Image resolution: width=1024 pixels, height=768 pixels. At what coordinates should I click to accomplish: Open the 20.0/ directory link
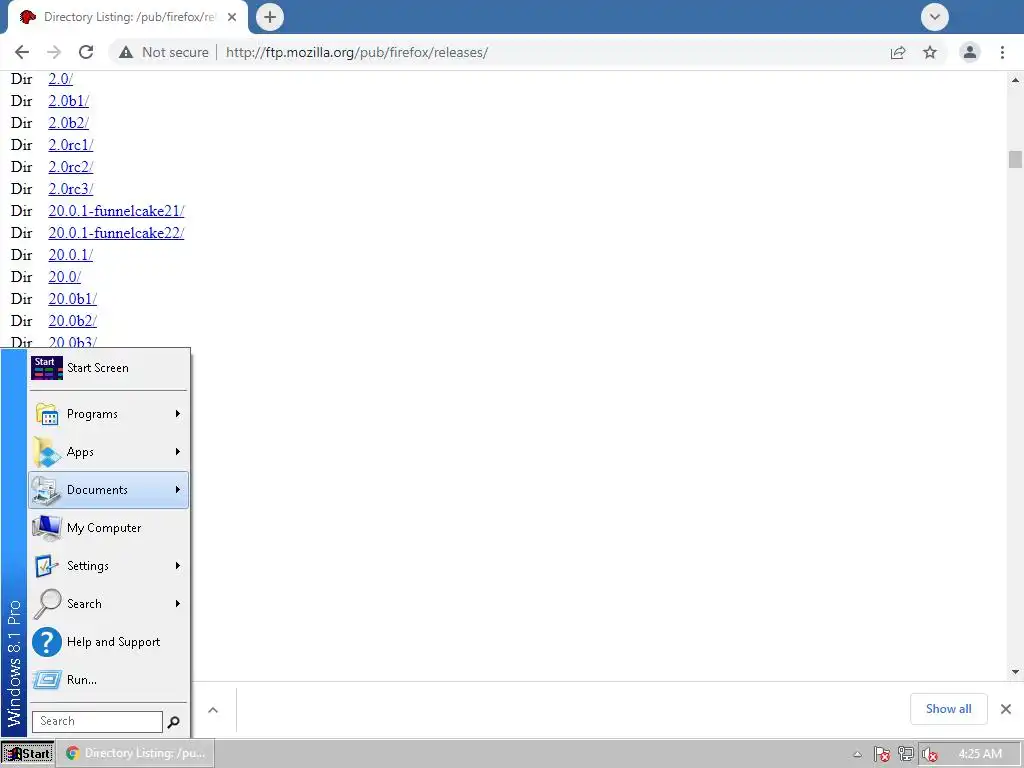pos(65,277)
